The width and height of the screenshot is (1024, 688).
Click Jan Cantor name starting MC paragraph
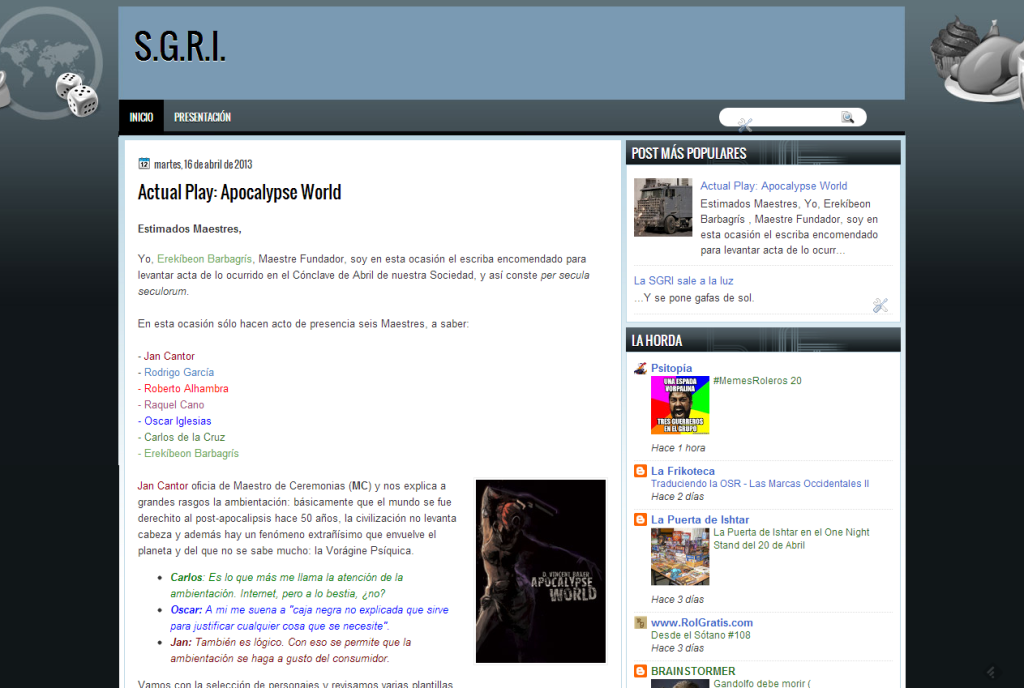(163, 486)
